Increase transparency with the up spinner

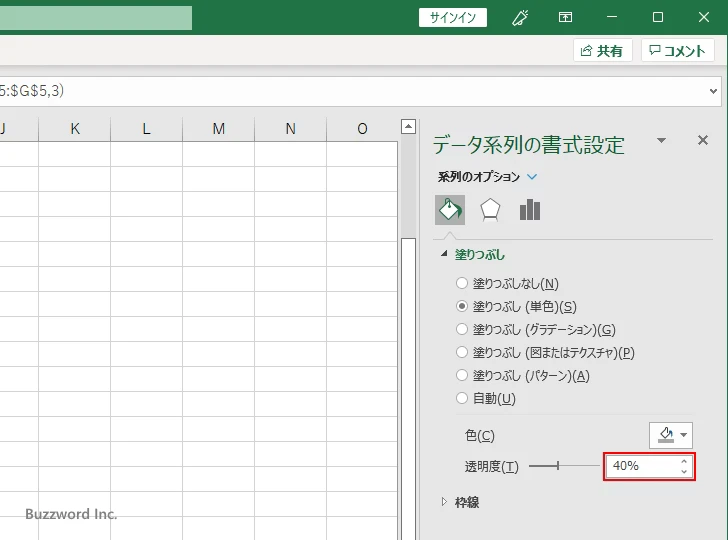coord(684,461)
